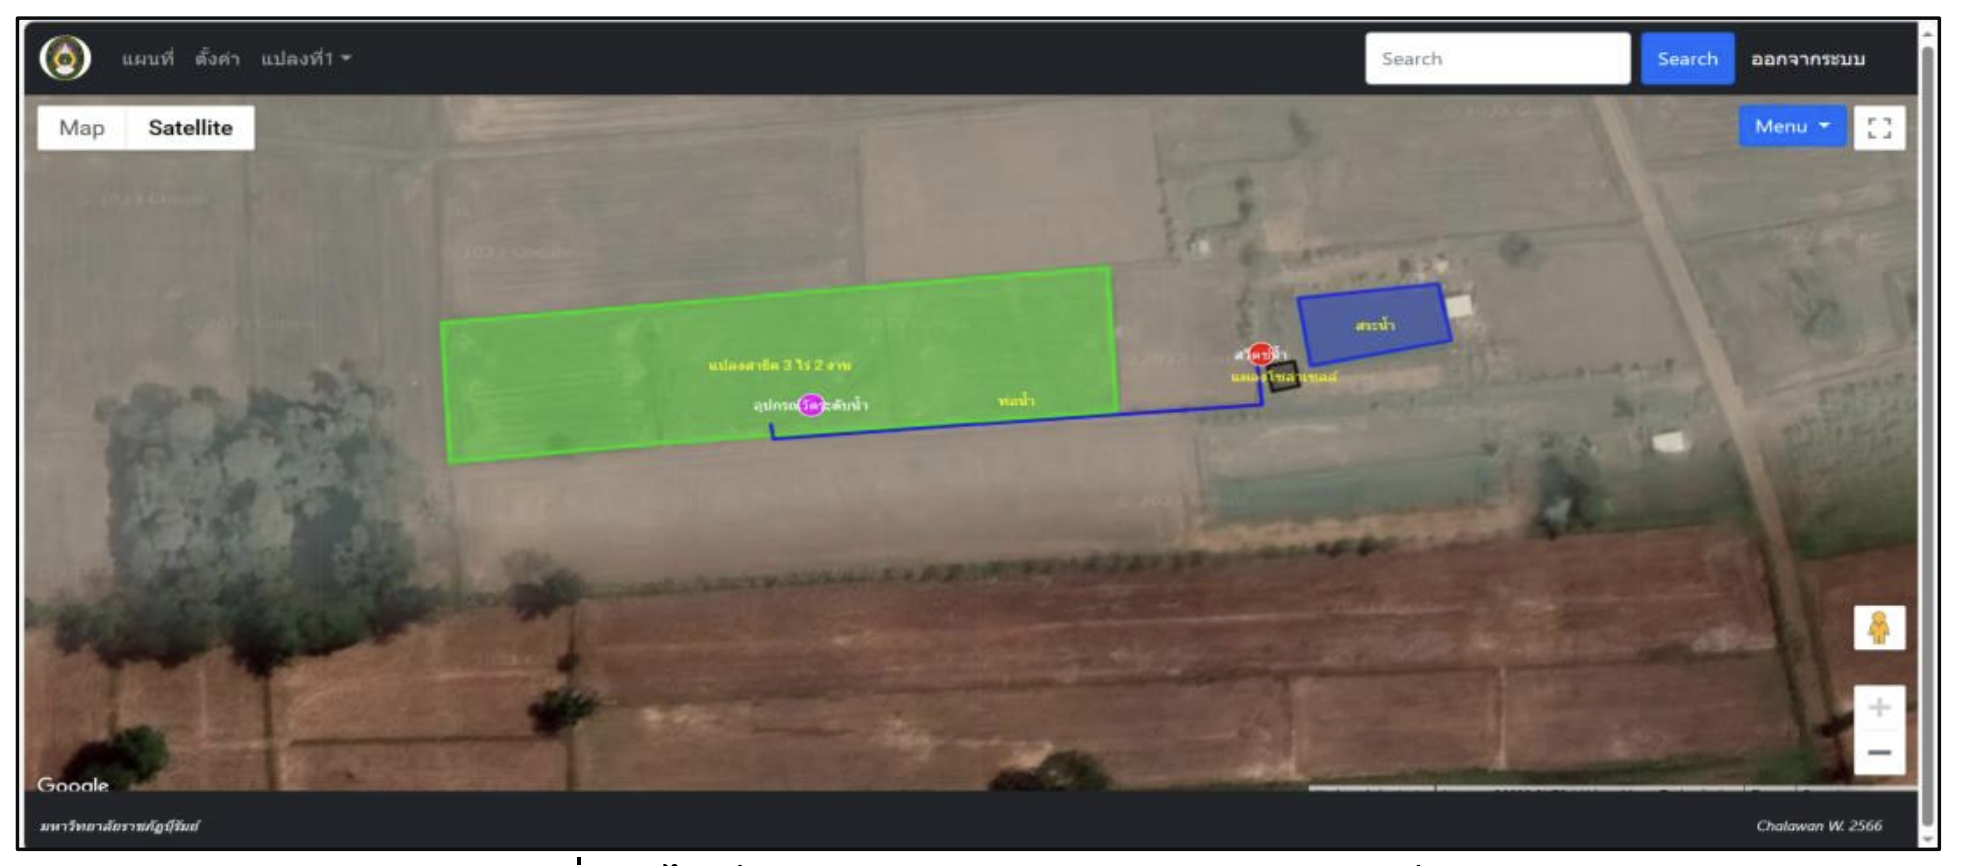Click the black solar cell panel box

click(x=1283, y=376)
